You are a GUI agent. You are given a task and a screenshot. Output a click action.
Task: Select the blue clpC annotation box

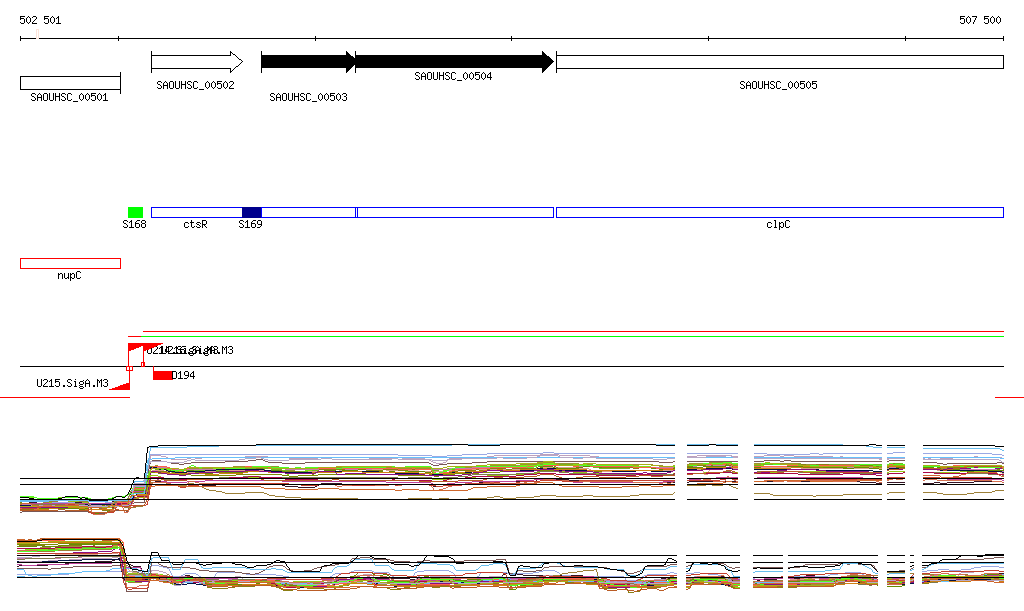coord(780,212)
